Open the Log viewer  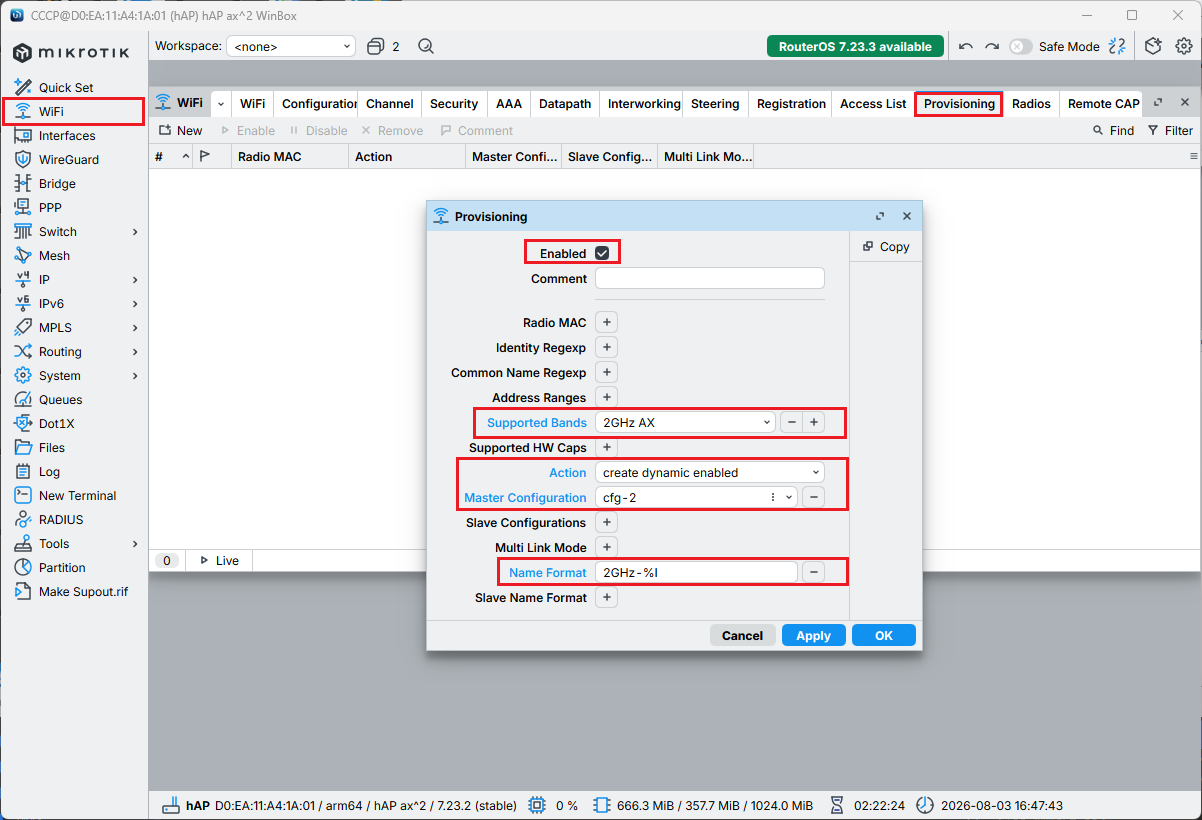coord(49,472)
